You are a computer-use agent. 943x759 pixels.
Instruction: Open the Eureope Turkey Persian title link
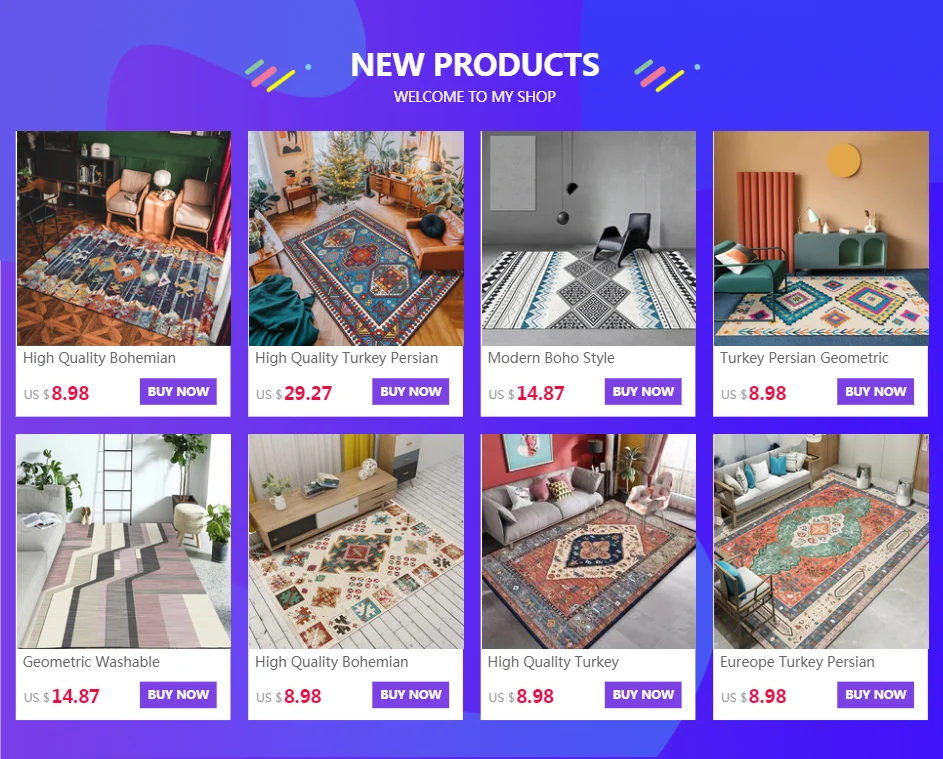click(797, 662)
